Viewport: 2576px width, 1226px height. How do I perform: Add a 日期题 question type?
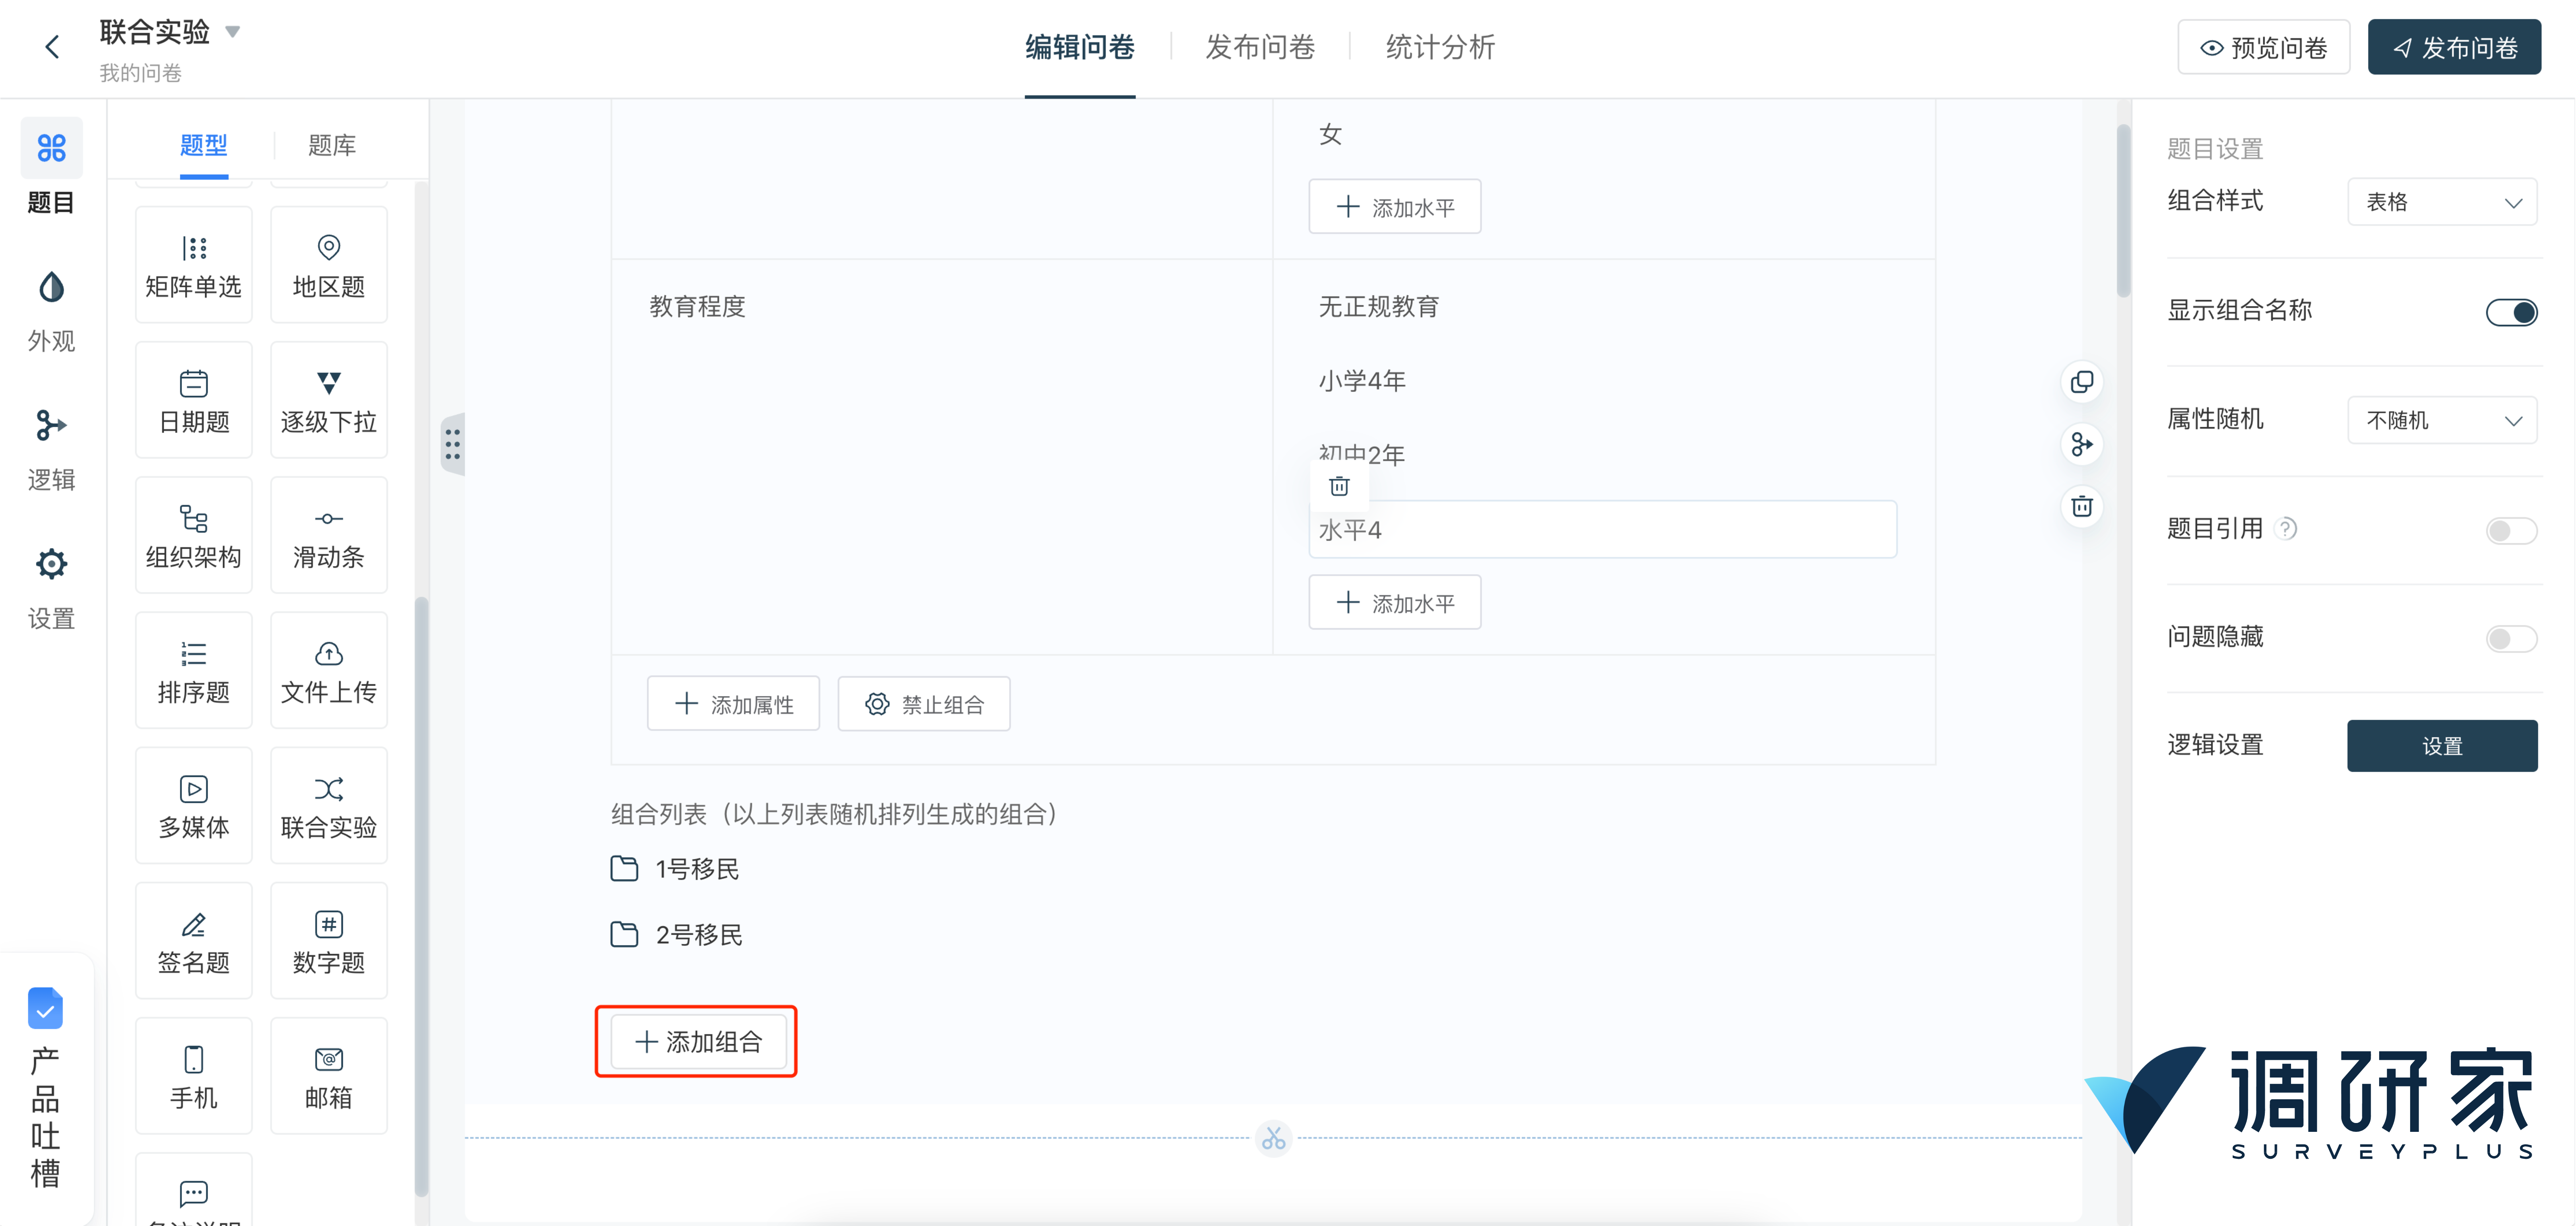coord(194,400)
